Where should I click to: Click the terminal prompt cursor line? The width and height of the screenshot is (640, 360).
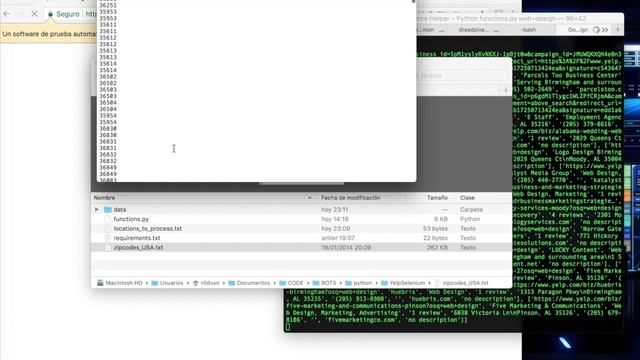[288, 327]
